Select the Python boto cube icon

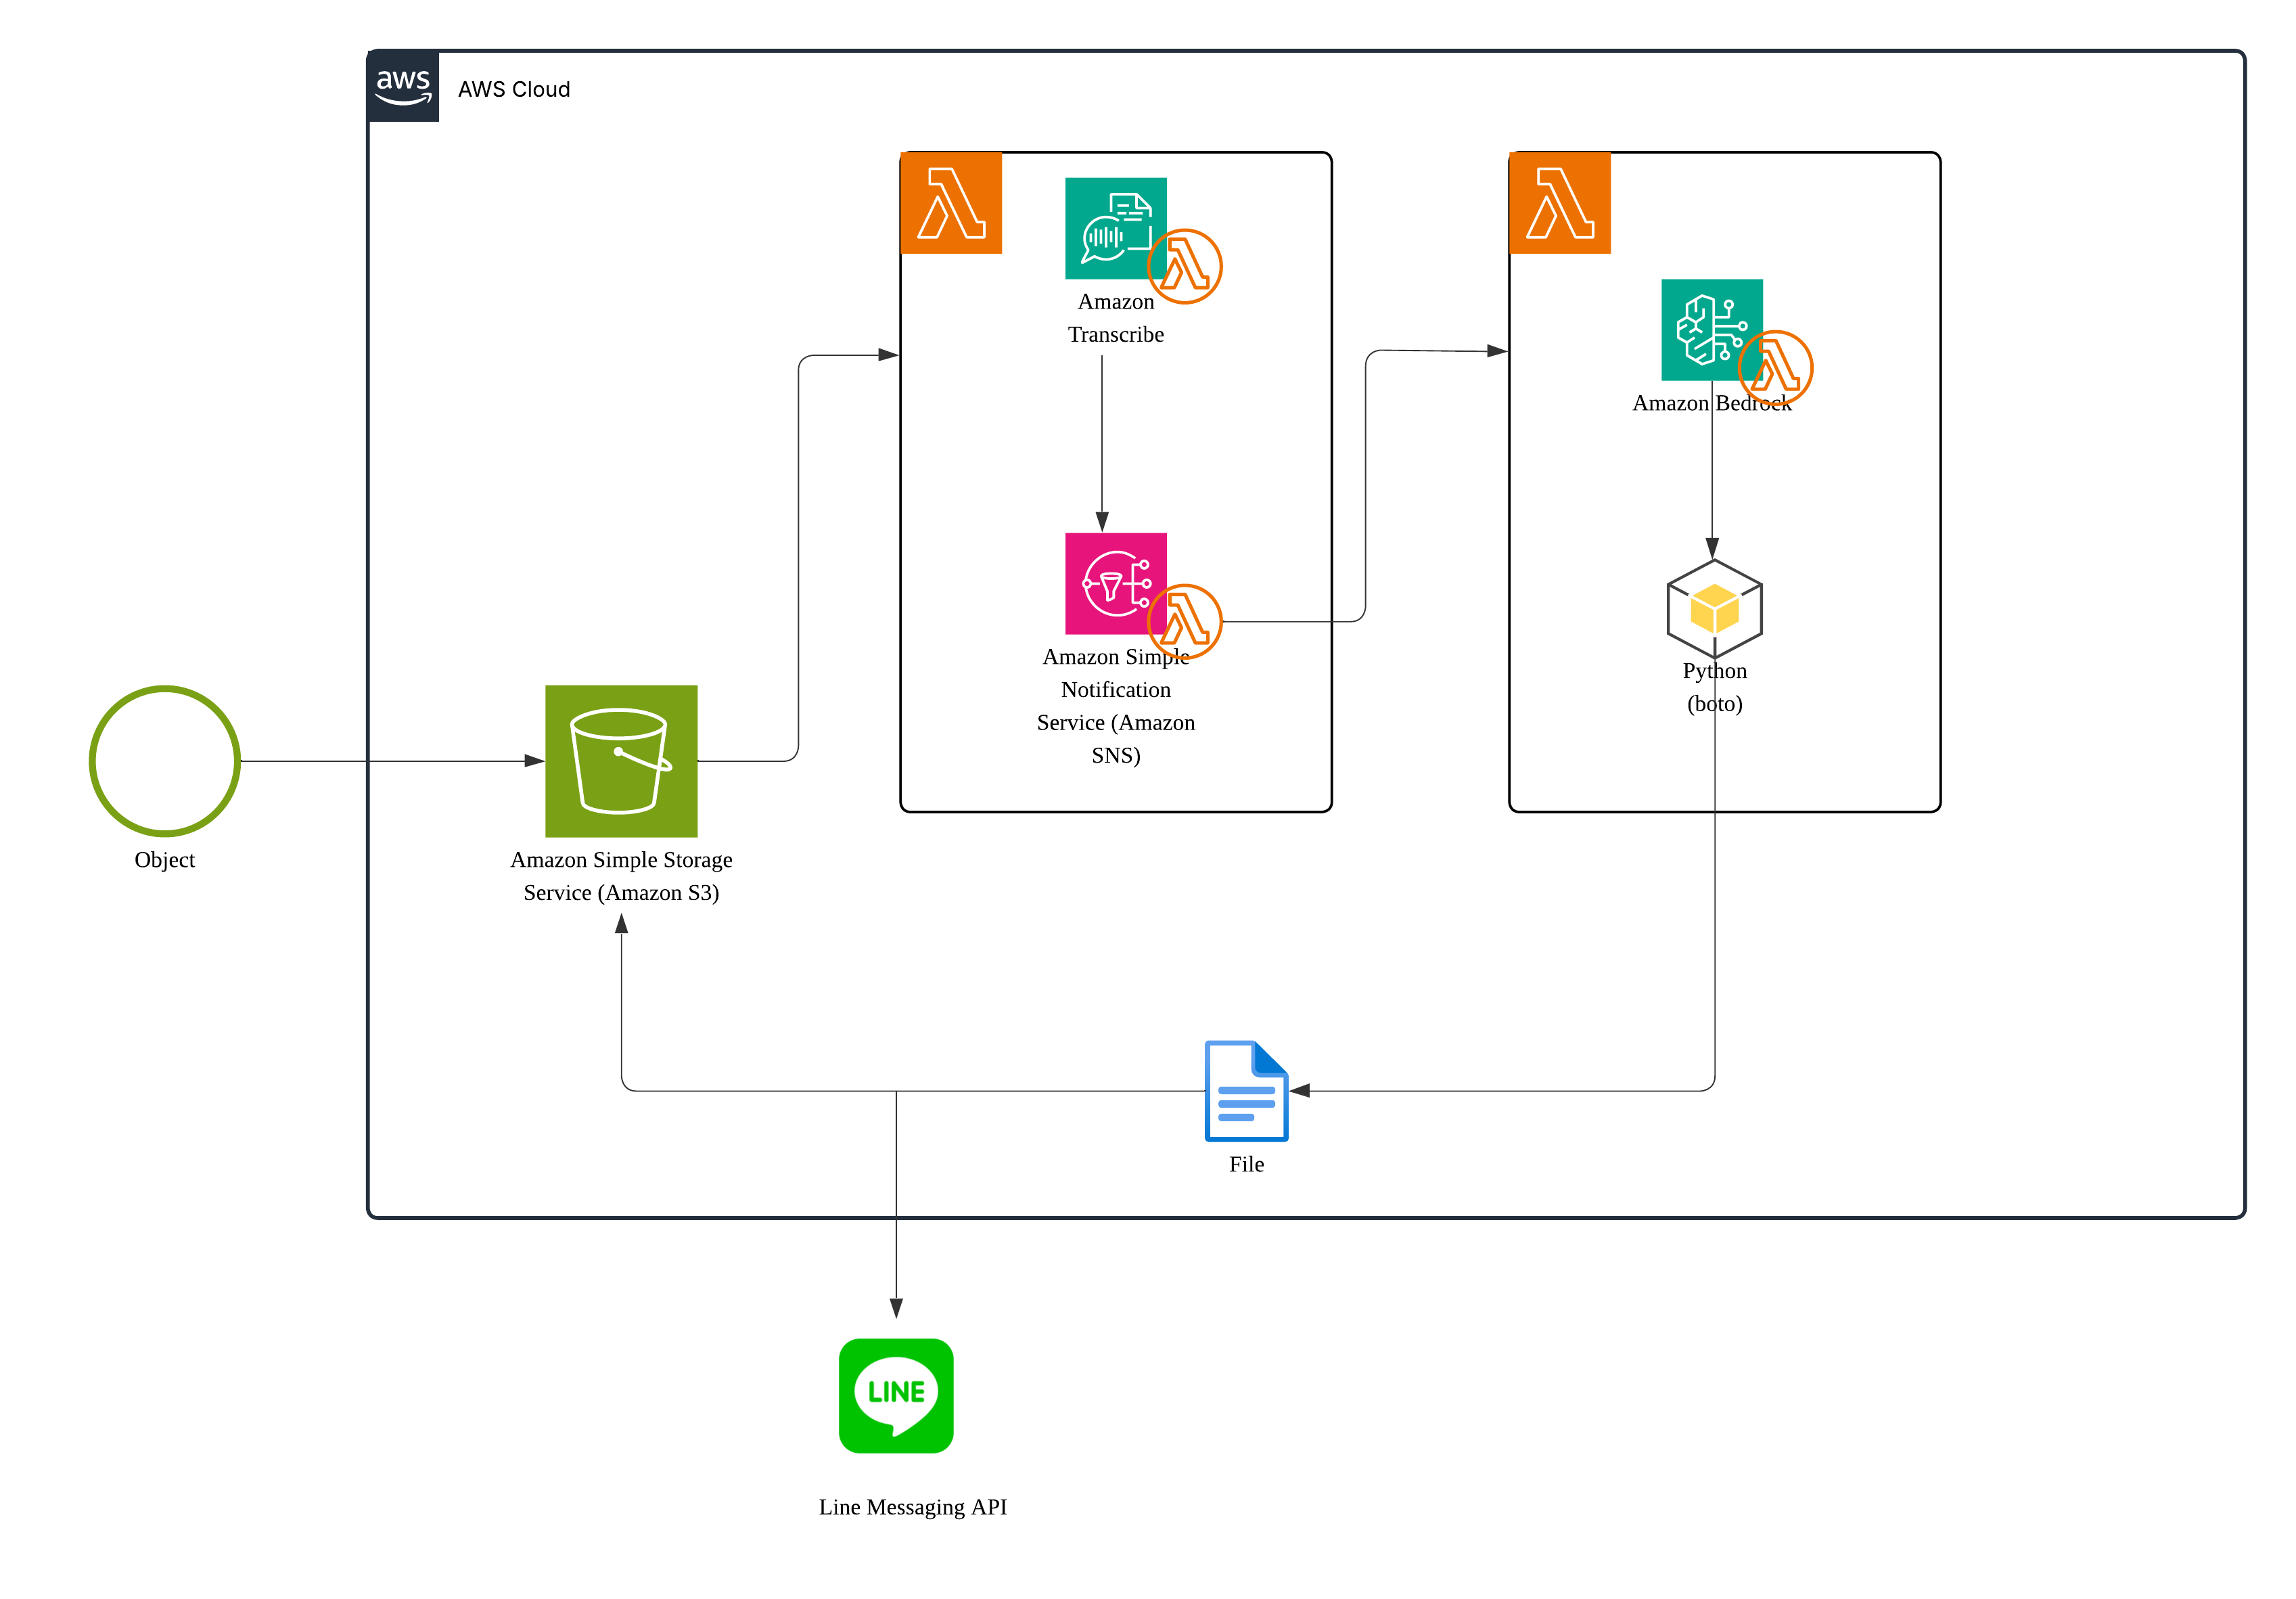click(1715, 608)
